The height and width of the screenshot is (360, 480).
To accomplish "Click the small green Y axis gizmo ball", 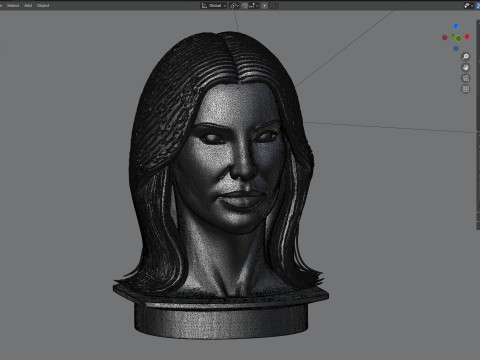I will coord(453,36).
